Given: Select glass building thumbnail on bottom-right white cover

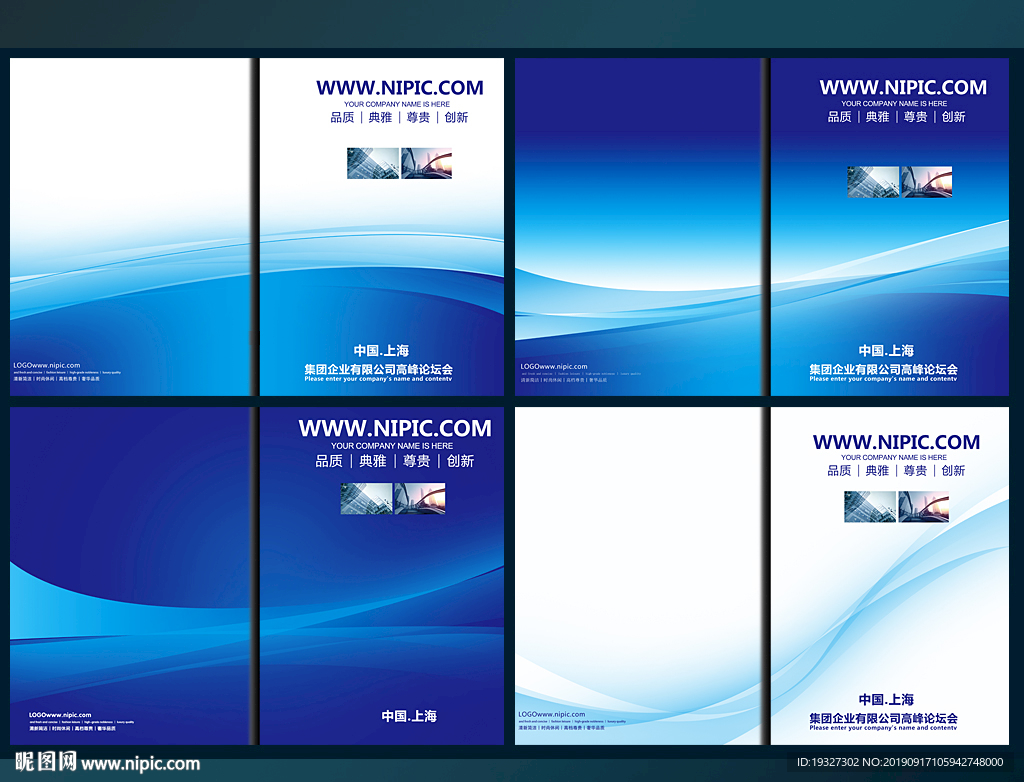Looking at the screenshot, I should click(x=870, y=507).
